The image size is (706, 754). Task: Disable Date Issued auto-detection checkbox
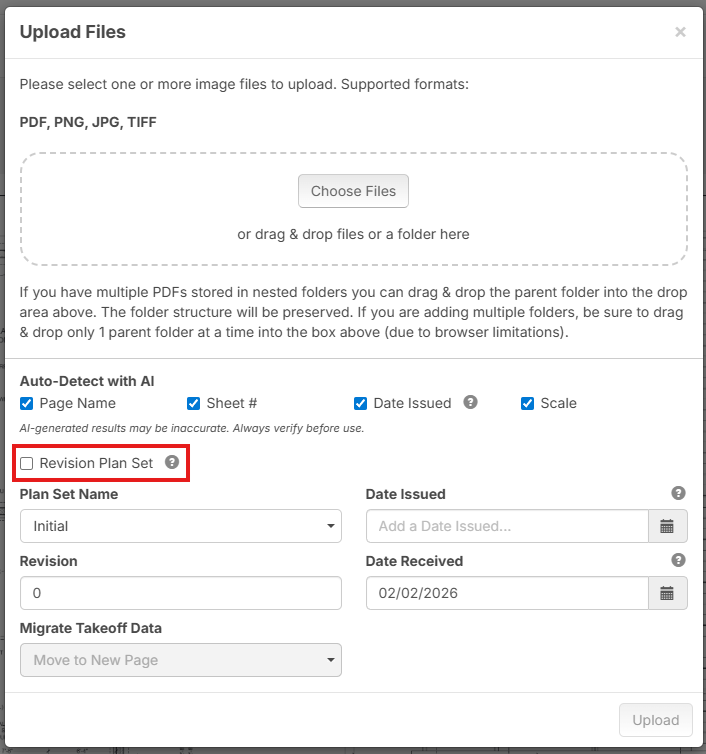tap(361, 404)
